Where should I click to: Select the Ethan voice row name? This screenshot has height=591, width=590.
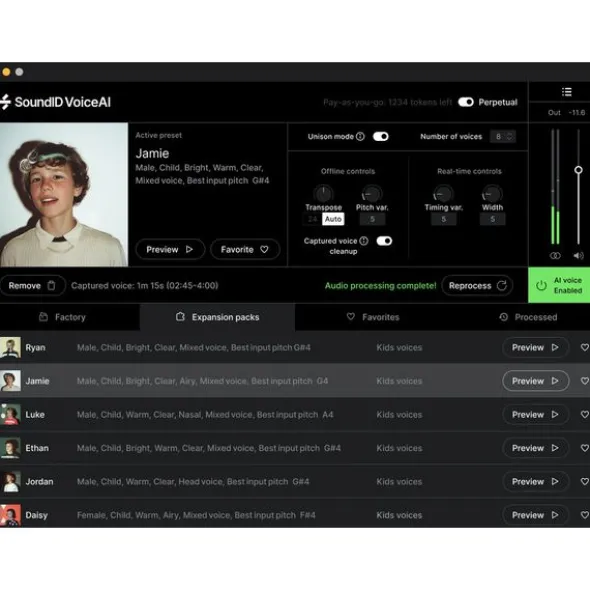coord(37,448)
